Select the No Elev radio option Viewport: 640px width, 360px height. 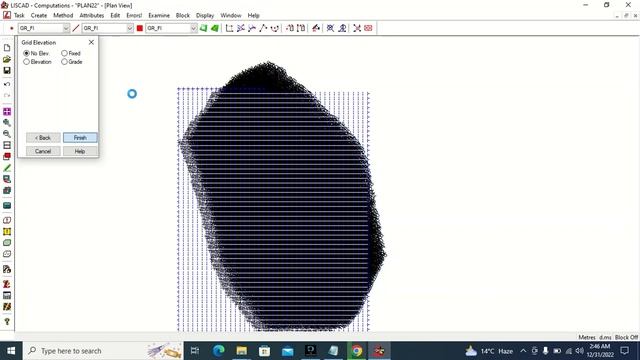click(26, 53)
